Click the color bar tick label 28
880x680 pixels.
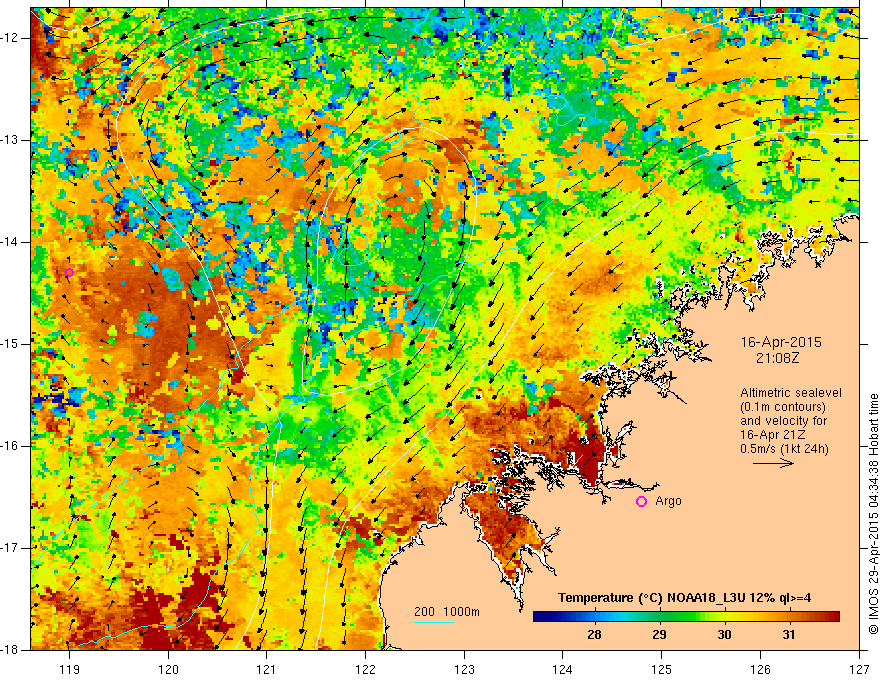pos(594,635)
